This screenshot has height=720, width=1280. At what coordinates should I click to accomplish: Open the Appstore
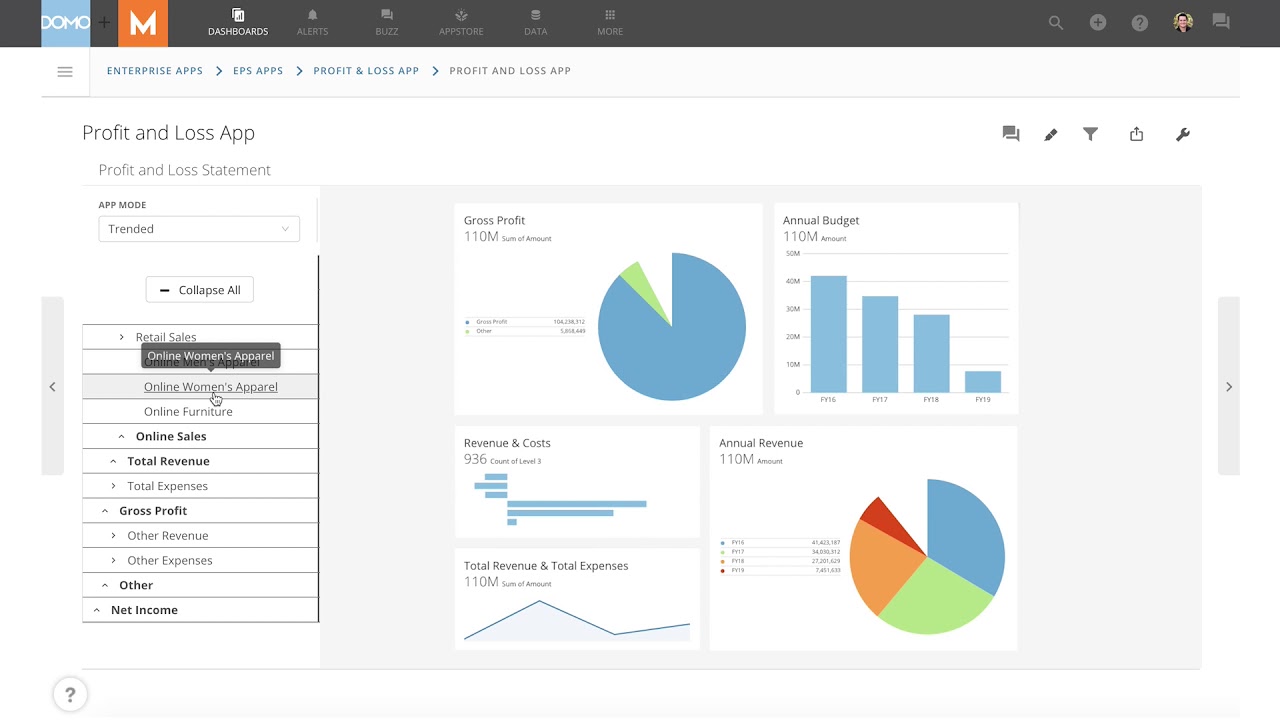[461, 22]
